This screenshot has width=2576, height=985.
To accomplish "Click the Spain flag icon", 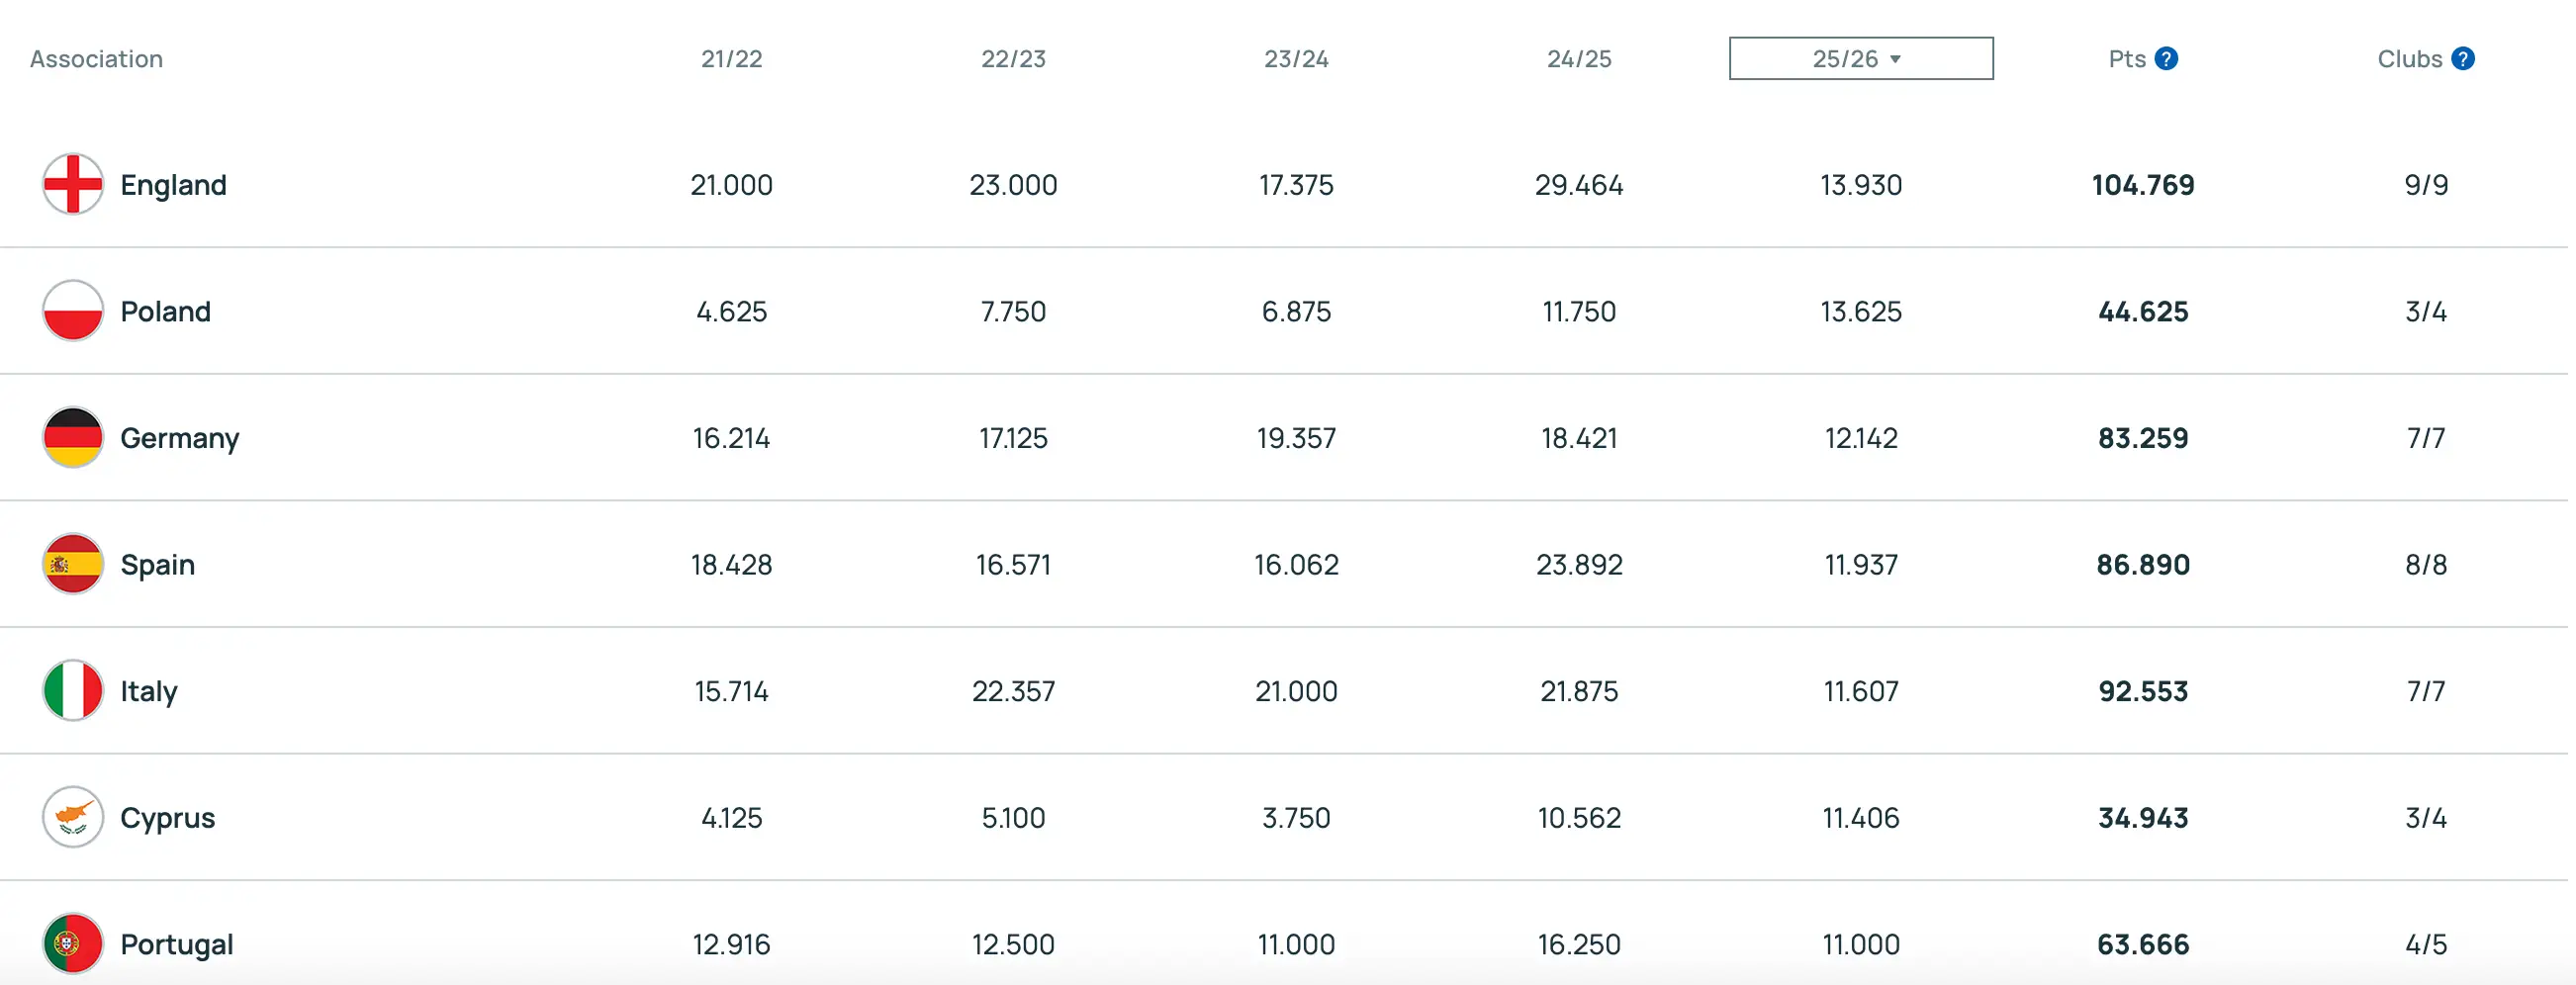I will 73,564.
